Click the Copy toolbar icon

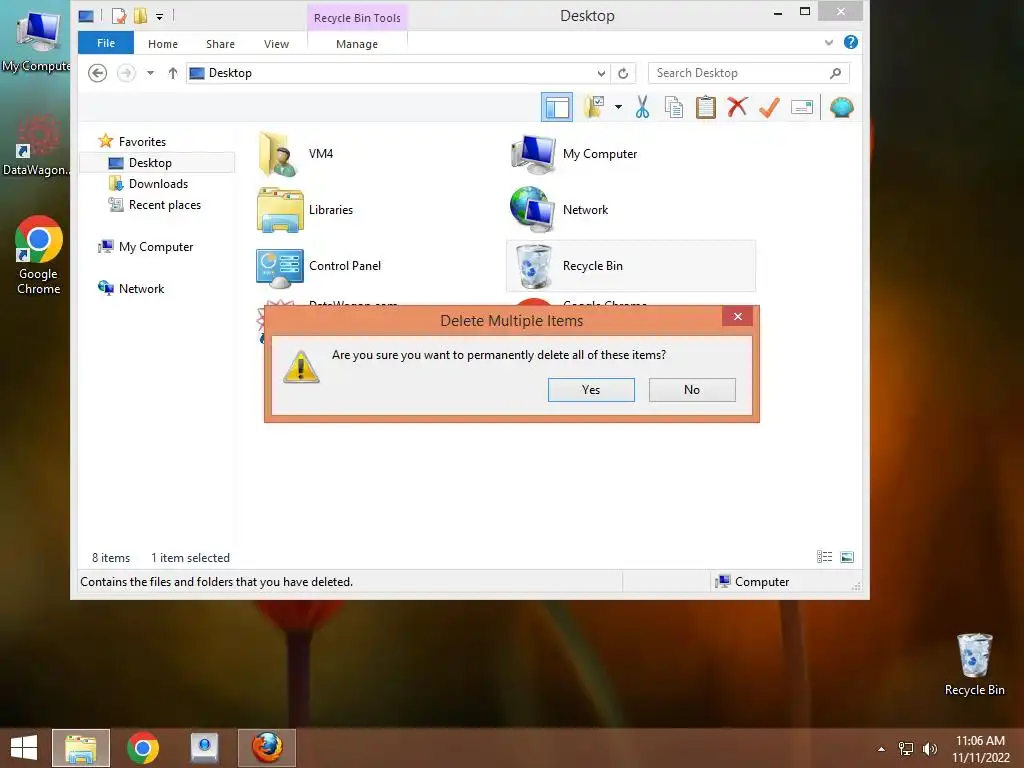[x=674, y=107]
